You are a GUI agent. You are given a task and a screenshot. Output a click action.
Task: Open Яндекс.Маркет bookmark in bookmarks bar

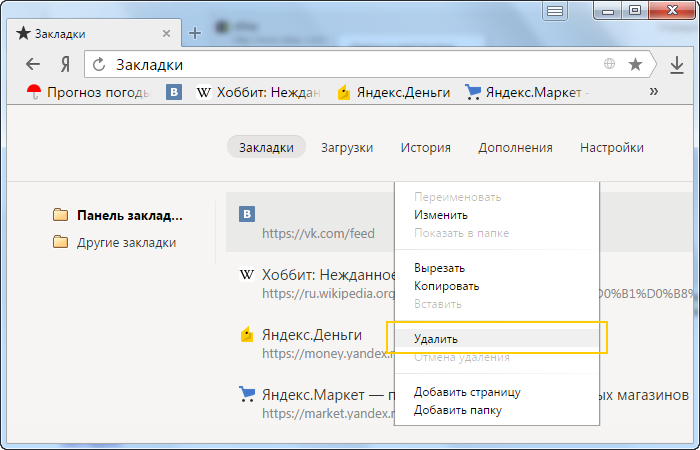pyautogui.click(x=527, y=92)
